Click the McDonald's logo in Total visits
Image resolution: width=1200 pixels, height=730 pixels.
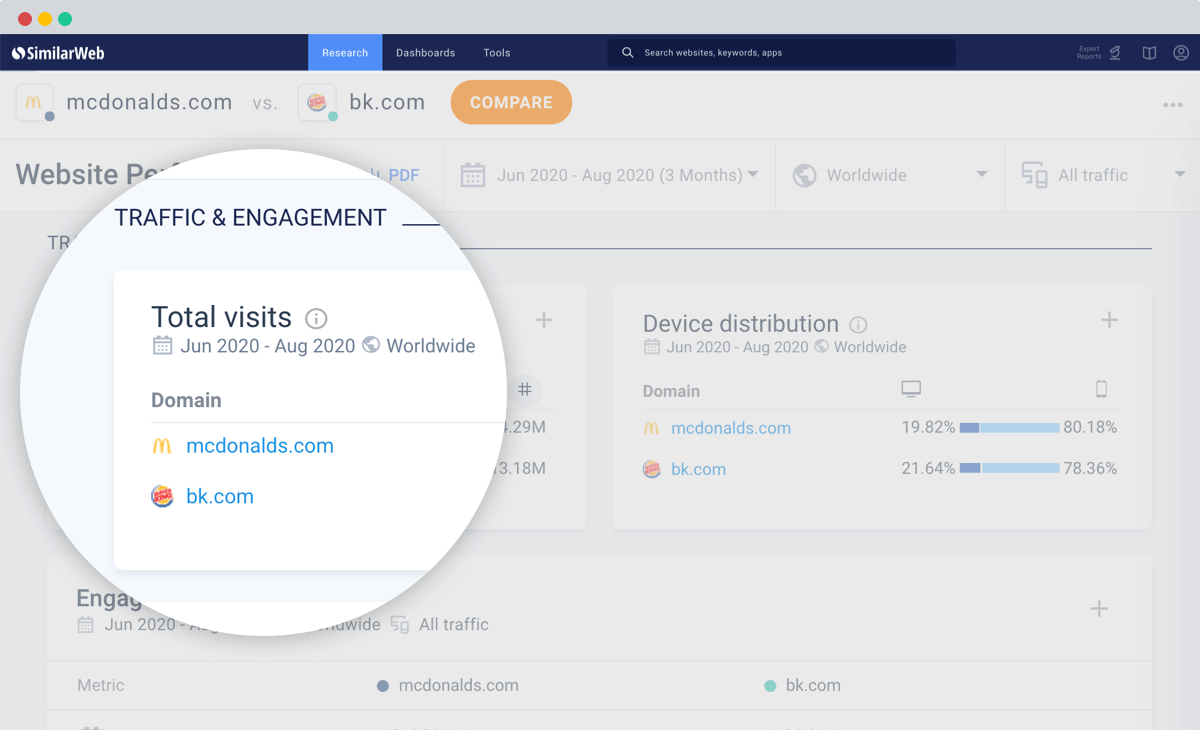click(162, 446)
